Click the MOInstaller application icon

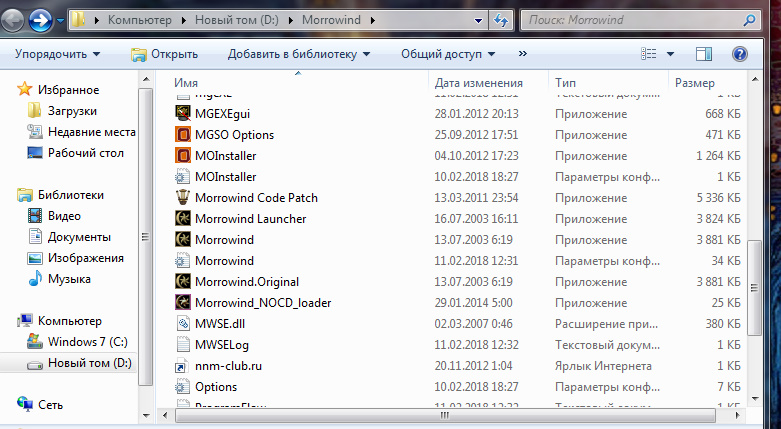click(183, 155)
